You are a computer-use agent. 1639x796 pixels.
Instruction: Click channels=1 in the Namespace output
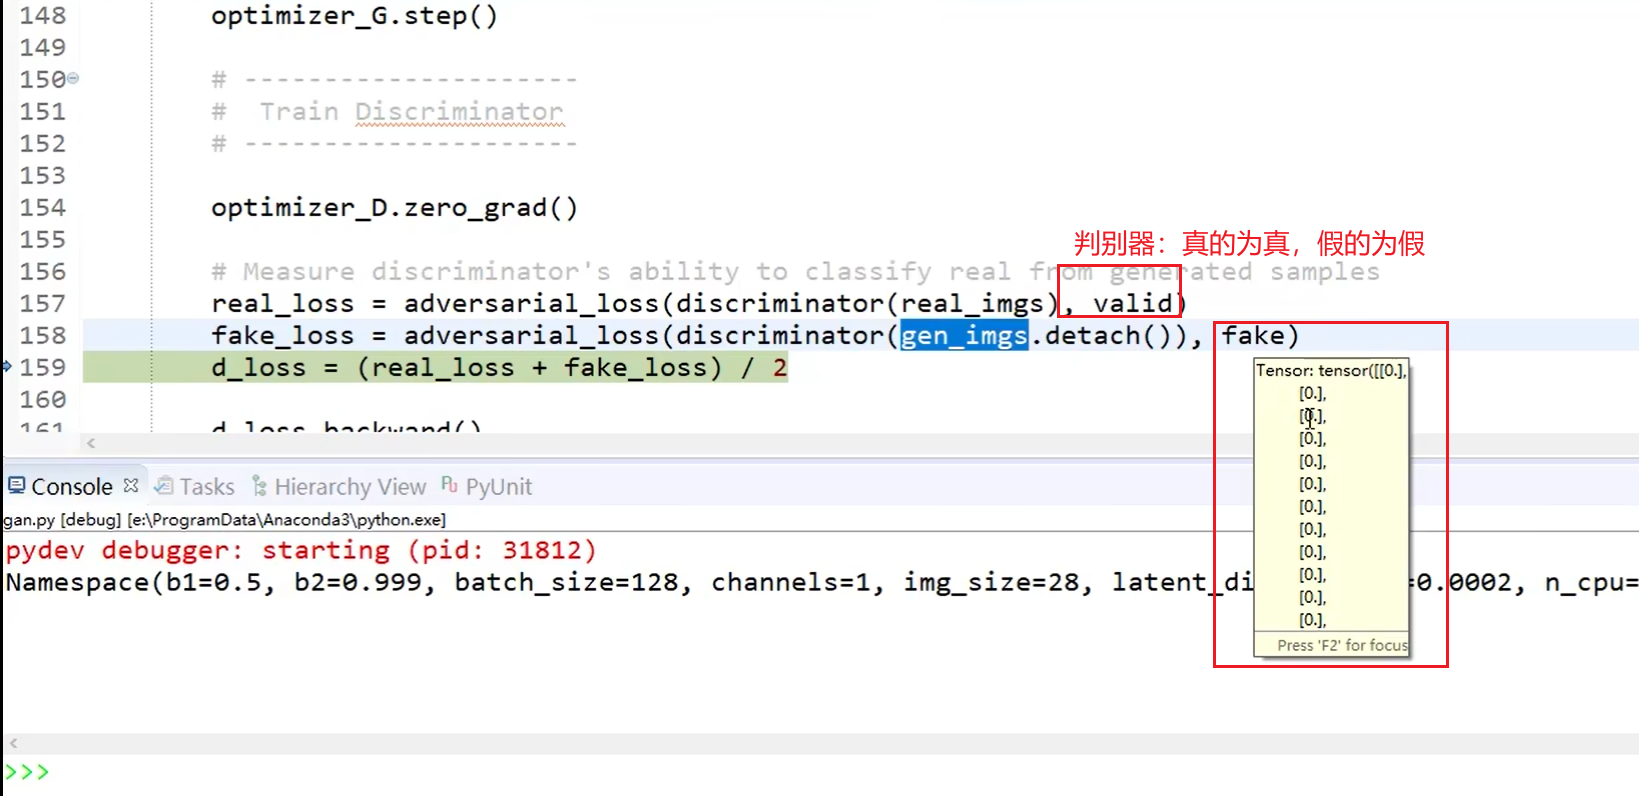pyautogui.click(x=790, y=583)
